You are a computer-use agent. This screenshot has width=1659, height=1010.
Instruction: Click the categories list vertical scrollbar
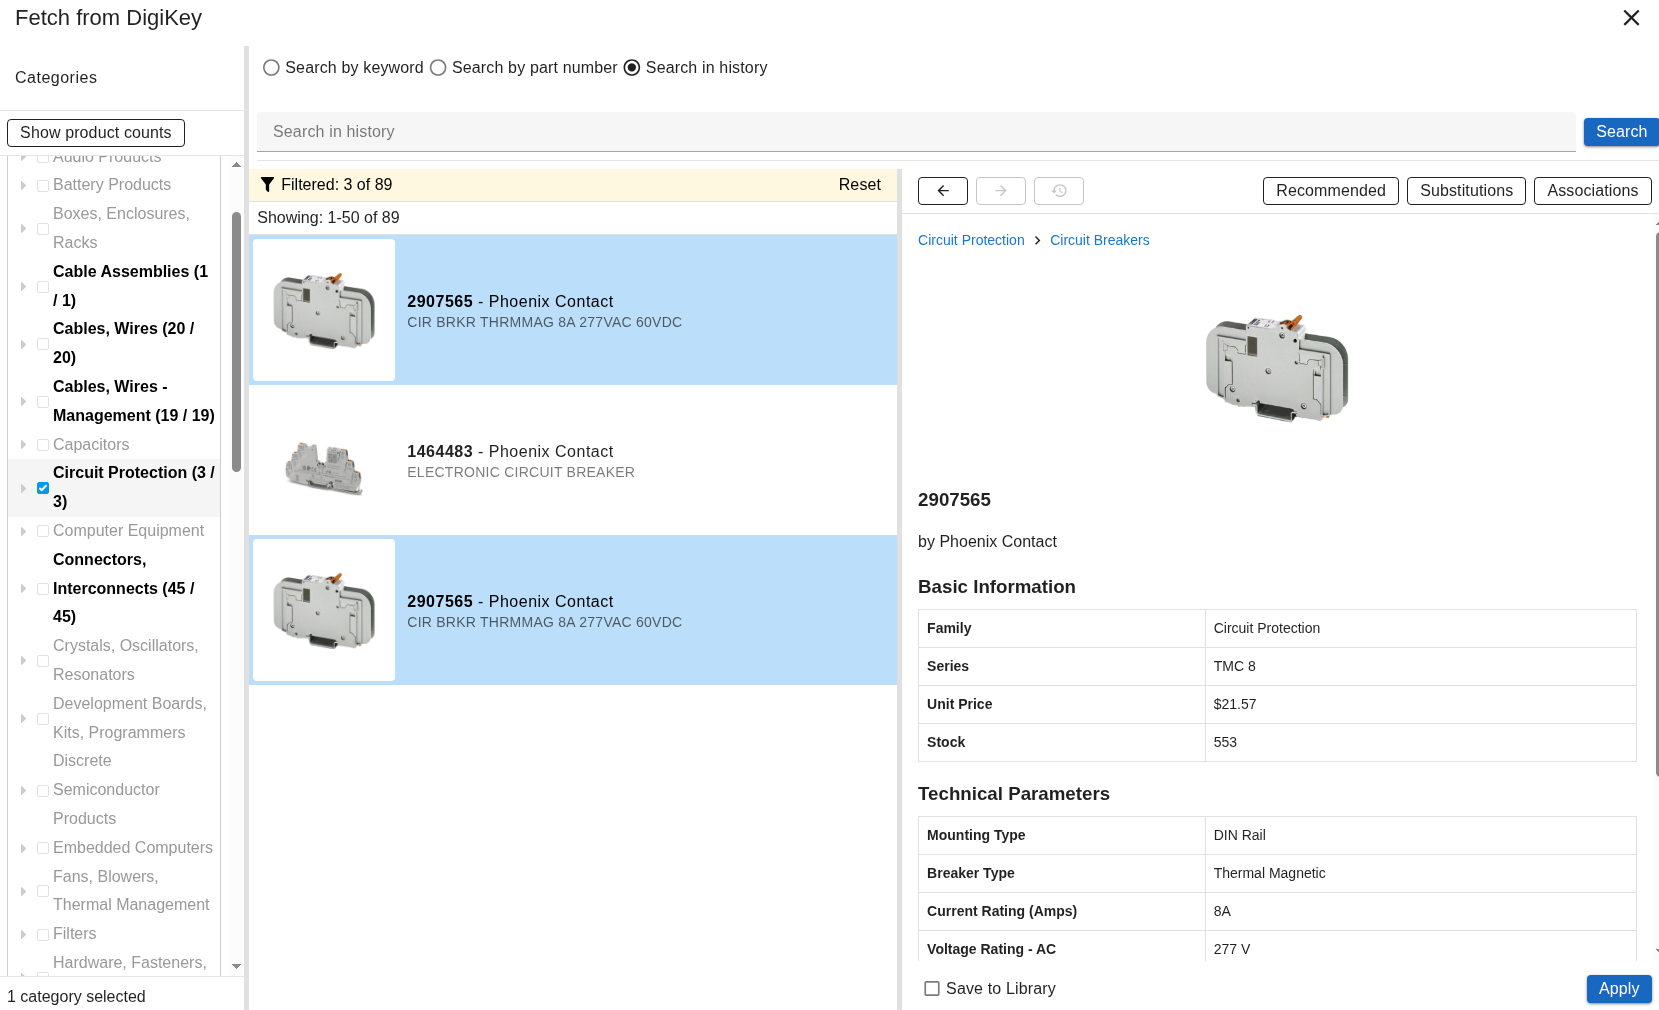236,341
